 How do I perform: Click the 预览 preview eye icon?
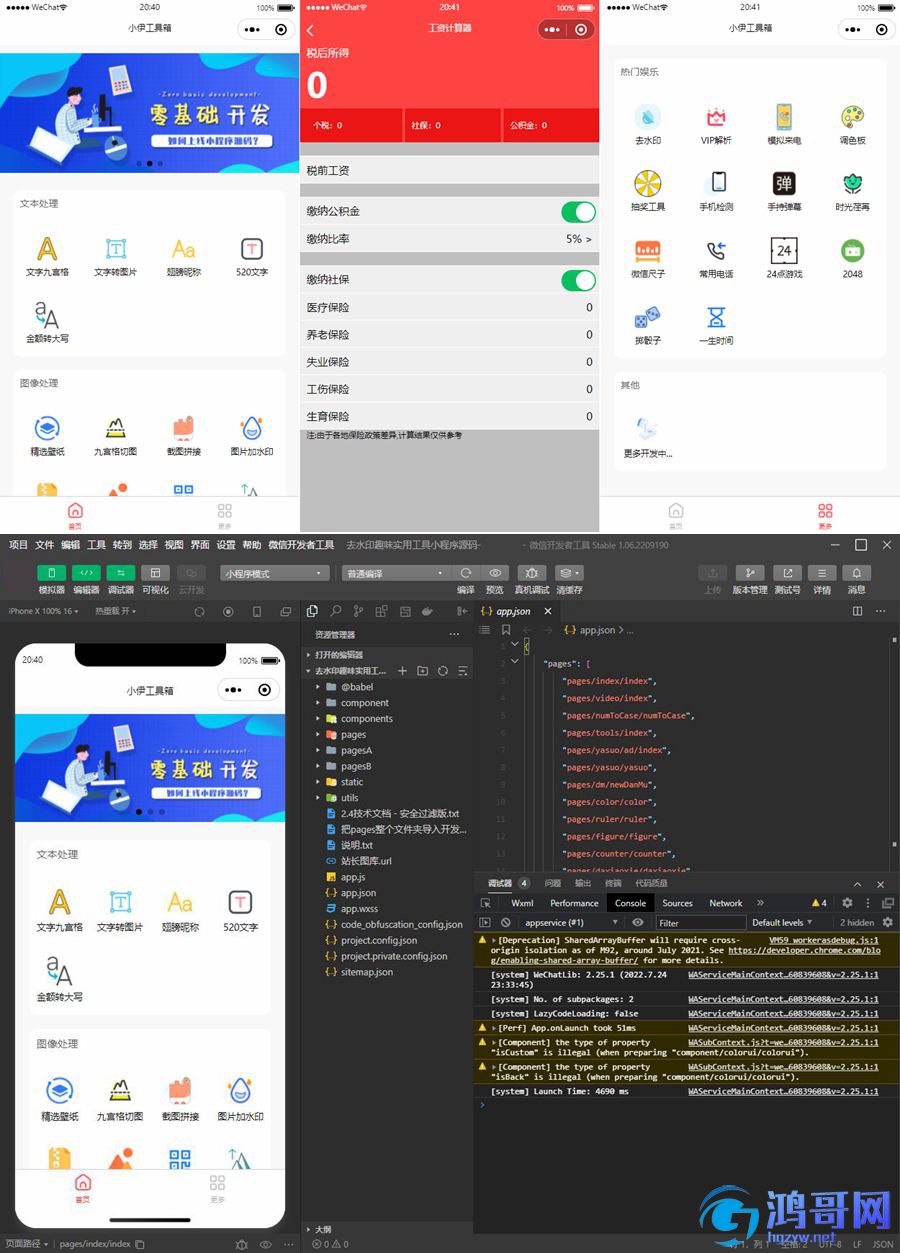(495, 573)
